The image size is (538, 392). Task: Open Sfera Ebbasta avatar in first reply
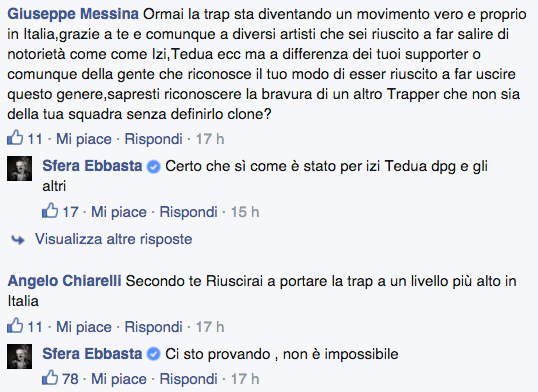coord(20,169)
